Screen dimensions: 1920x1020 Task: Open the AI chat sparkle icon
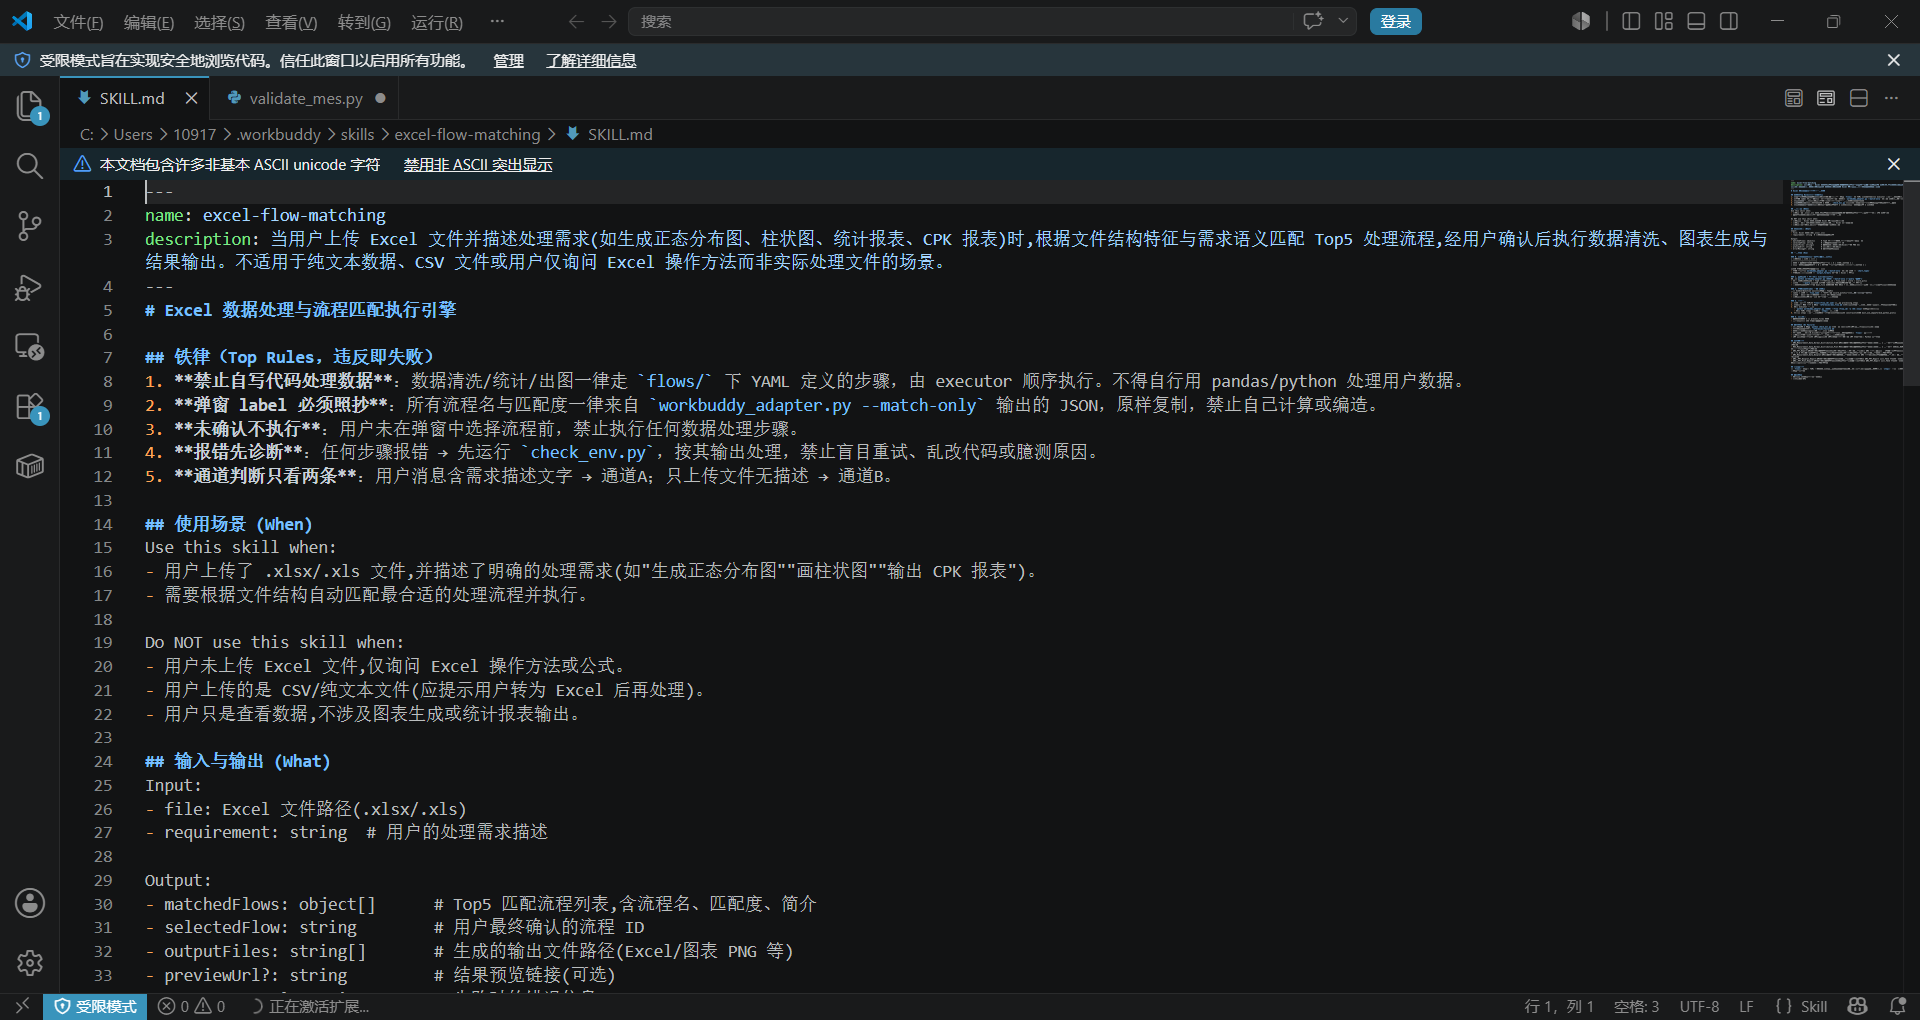(1313, 21)
